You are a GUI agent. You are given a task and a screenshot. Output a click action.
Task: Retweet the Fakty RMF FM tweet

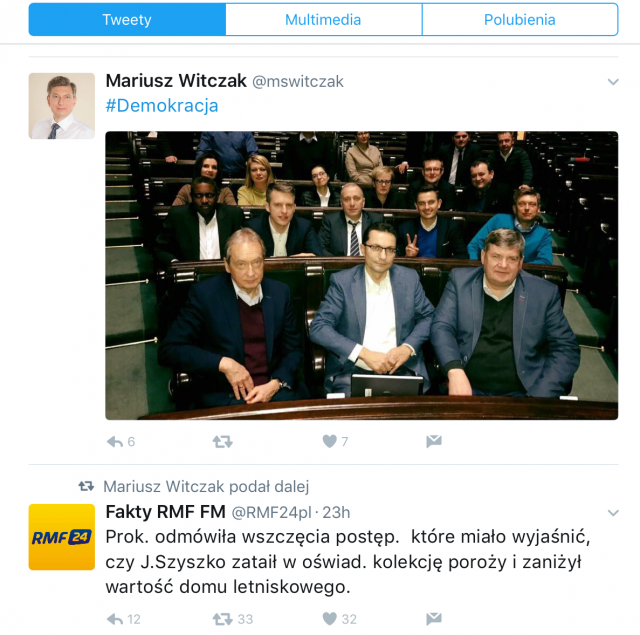click(x=222, y=619)
